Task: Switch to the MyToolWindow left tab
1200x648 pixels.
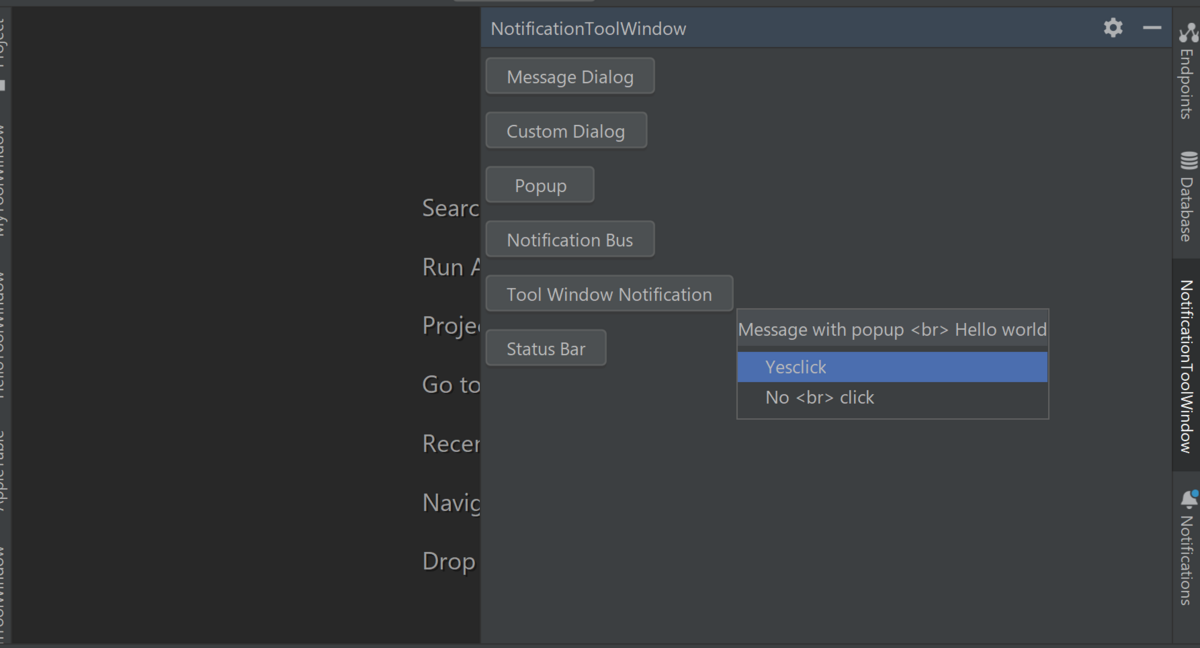Action: click(3, 180)
